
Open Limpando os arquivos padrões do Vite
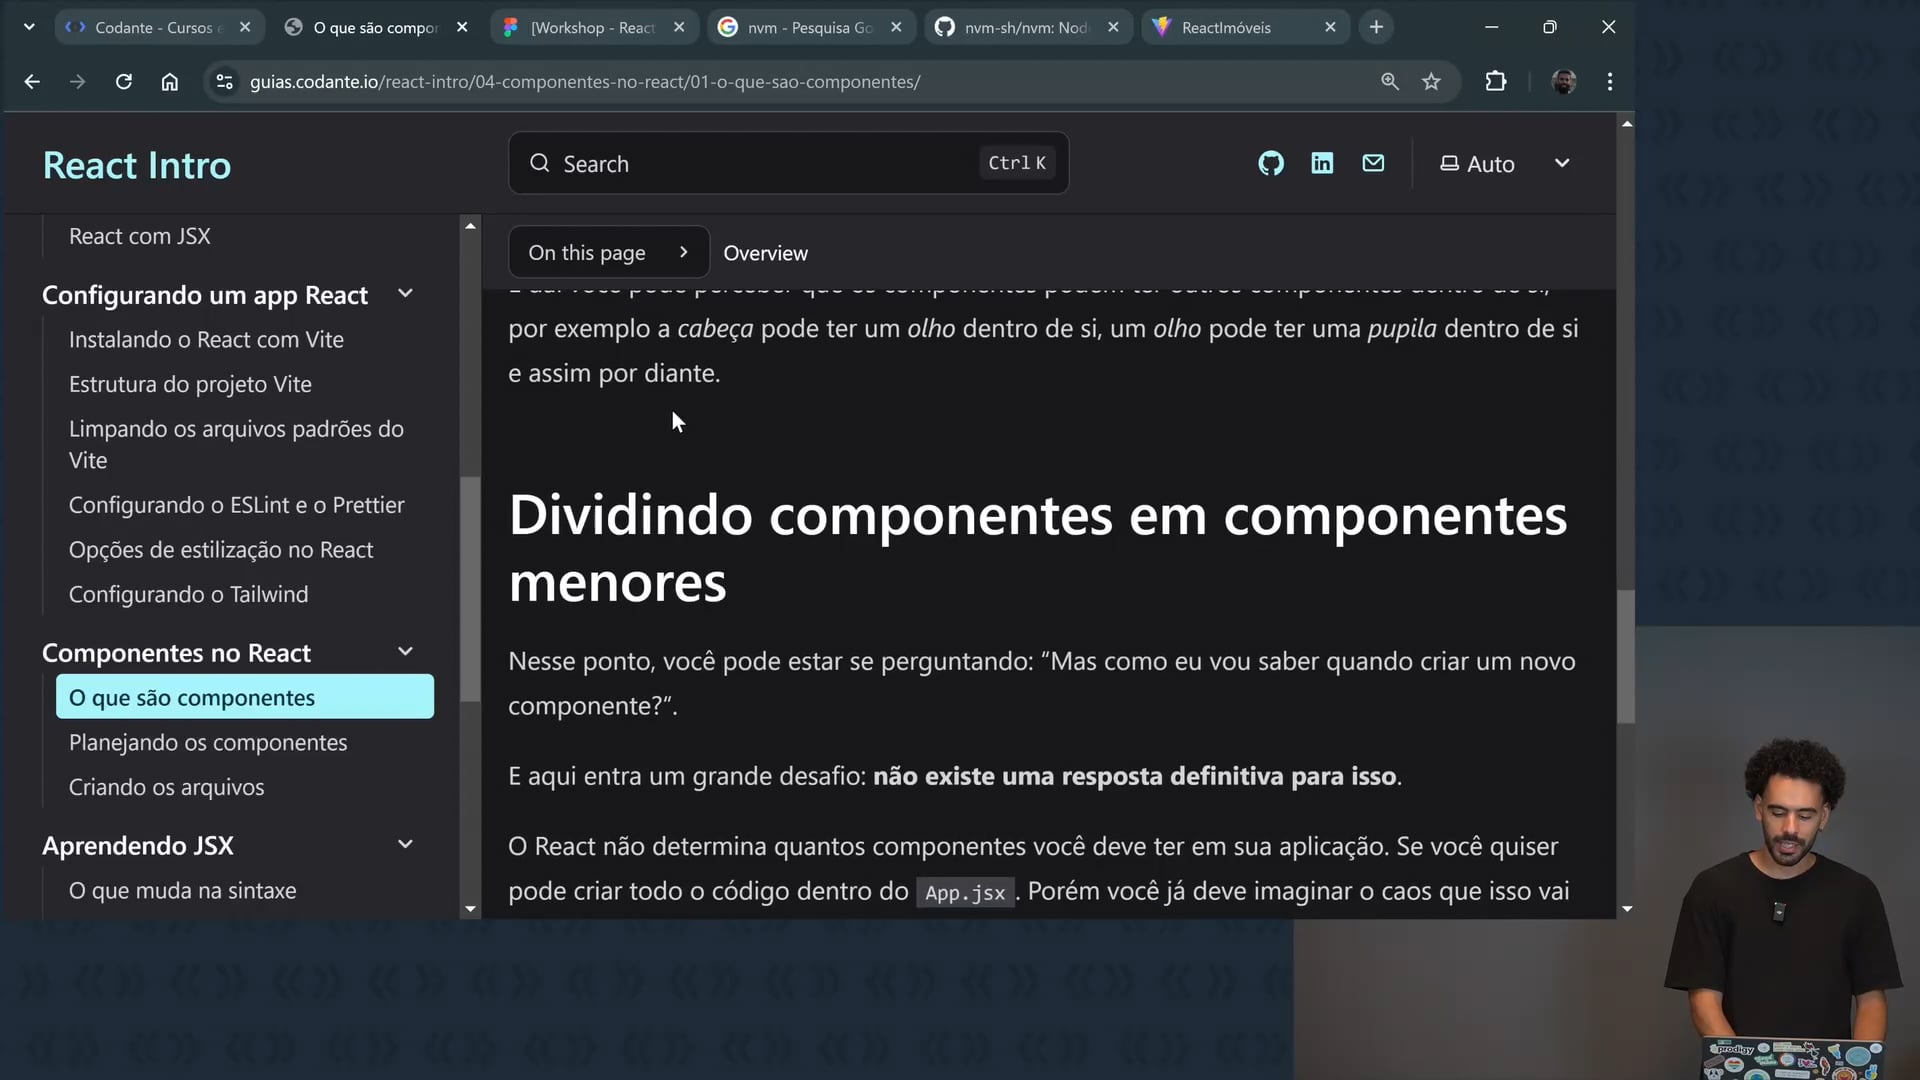click(x=236, y=444)
